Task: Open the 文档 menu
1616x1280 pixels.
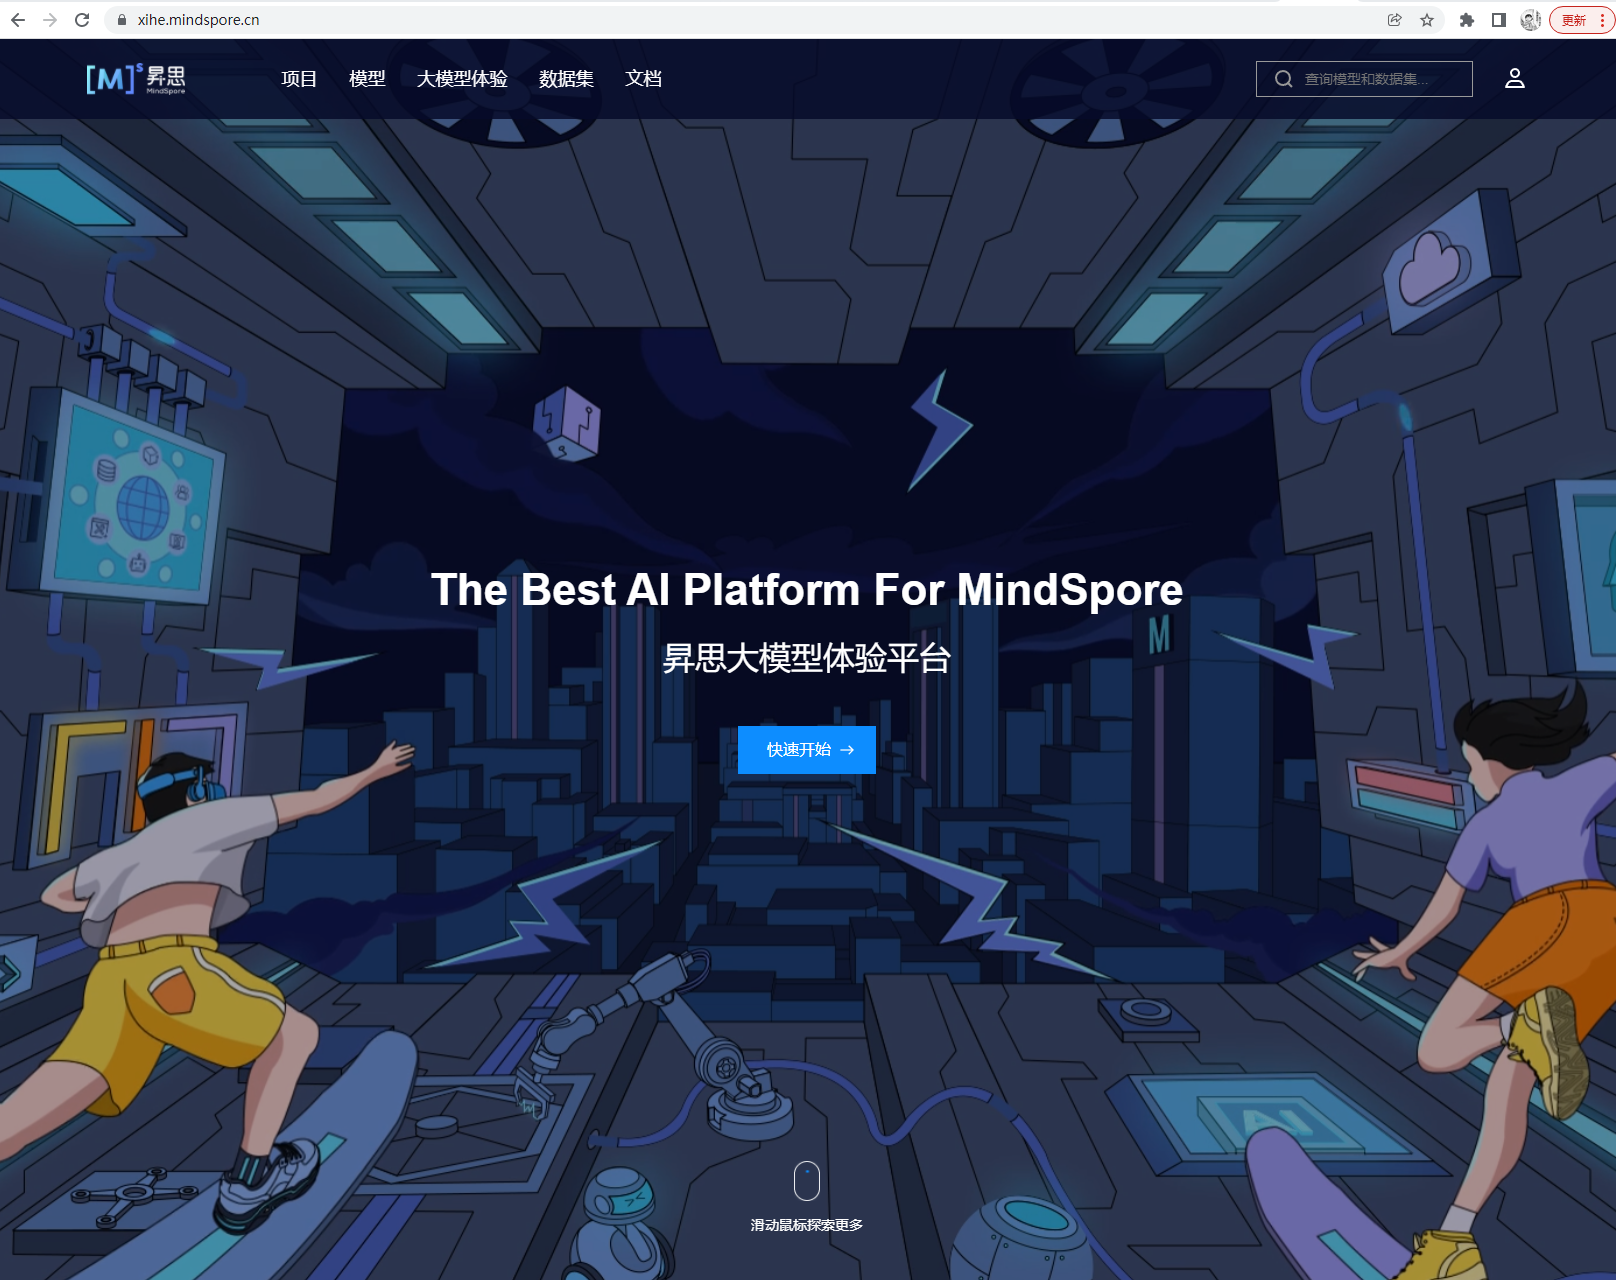Action: (x=643, y=79)
